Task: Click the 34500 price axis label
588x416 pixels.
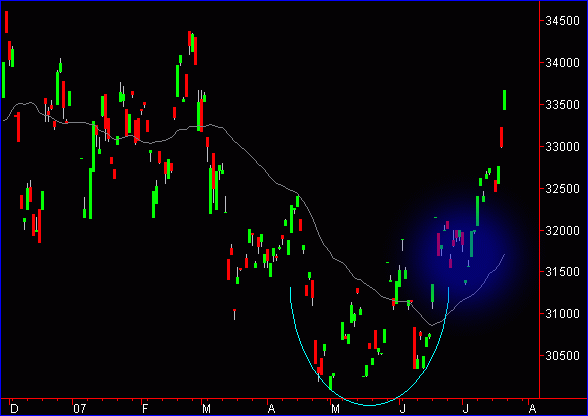Action: 562,21
